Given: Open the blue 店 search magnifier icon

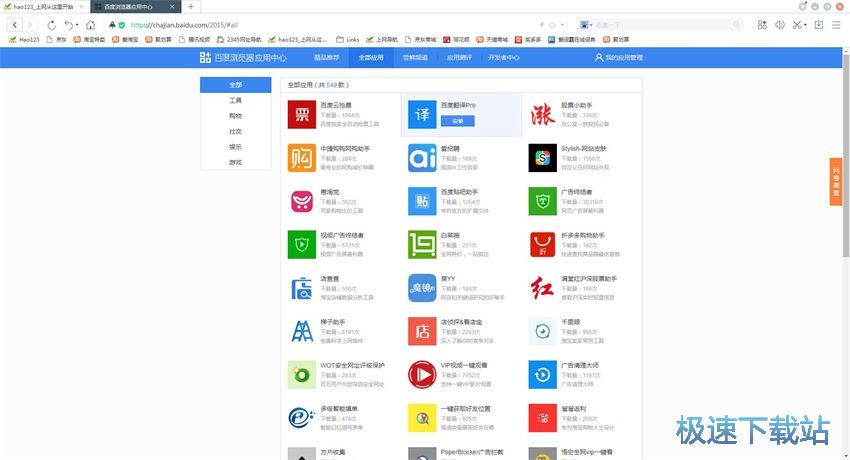Looking at the screenshot, I should 301,288.
